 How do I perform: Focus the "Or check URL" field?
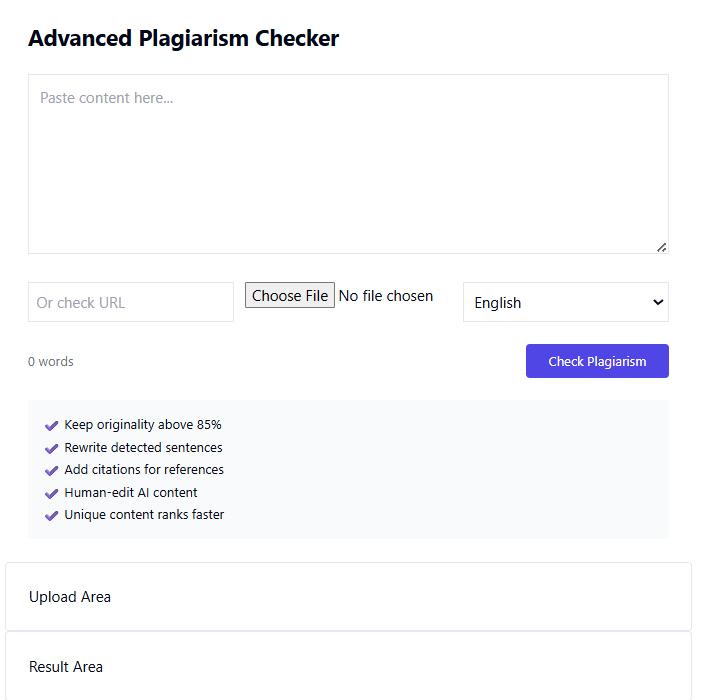point(131,302)
